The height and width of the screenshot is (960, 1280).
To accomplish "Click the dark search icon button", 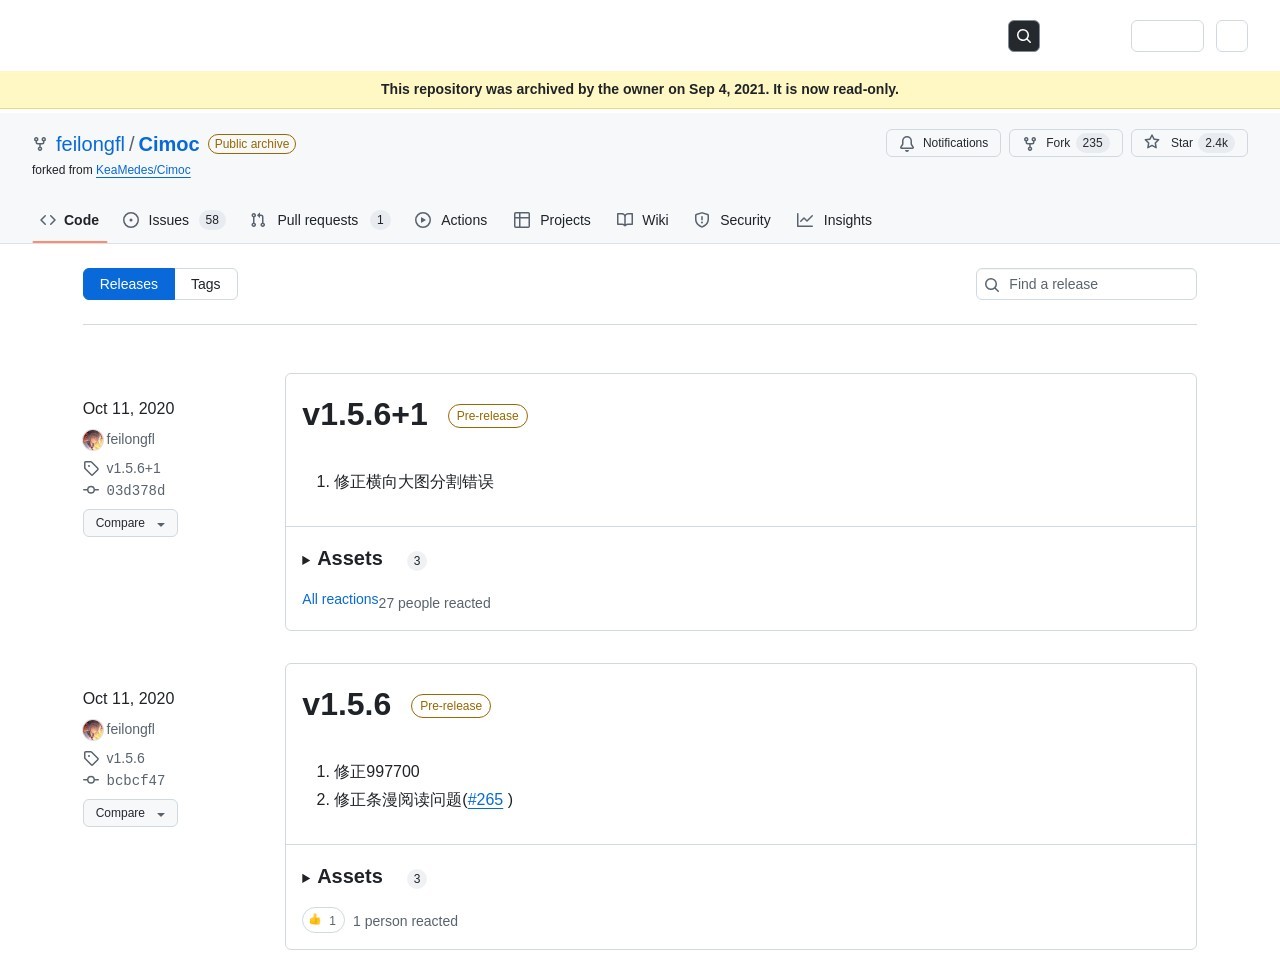I will click(1024, 36).
